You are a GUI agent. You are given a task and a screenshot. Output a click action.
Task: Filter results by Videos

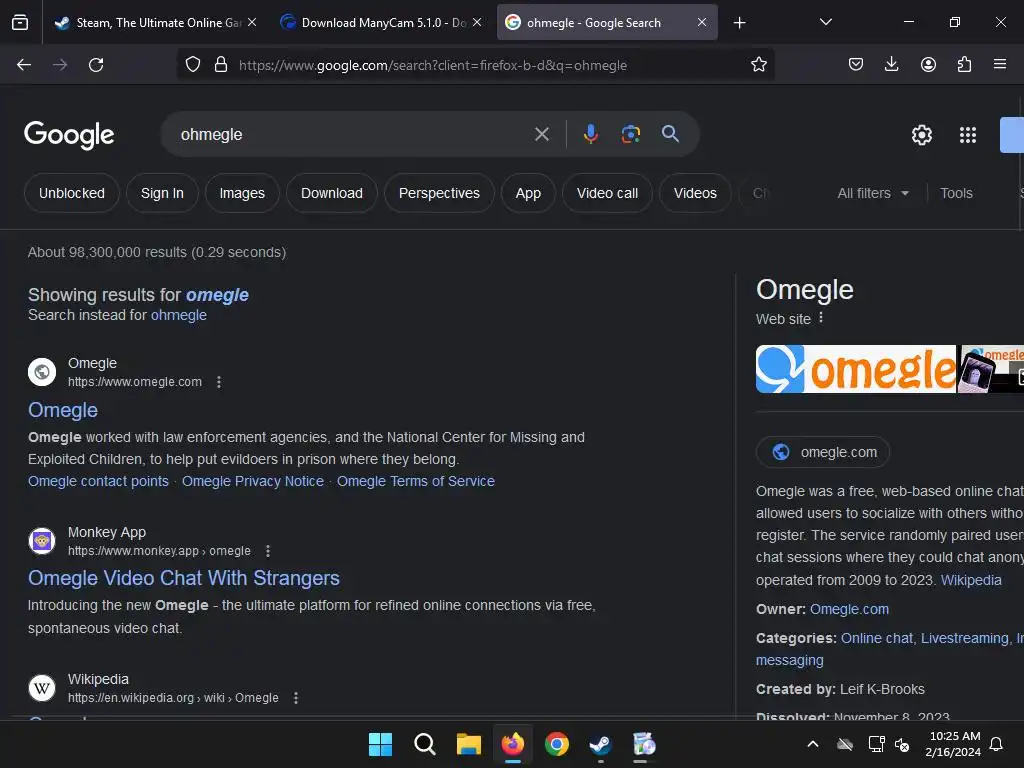pos(695,193)
